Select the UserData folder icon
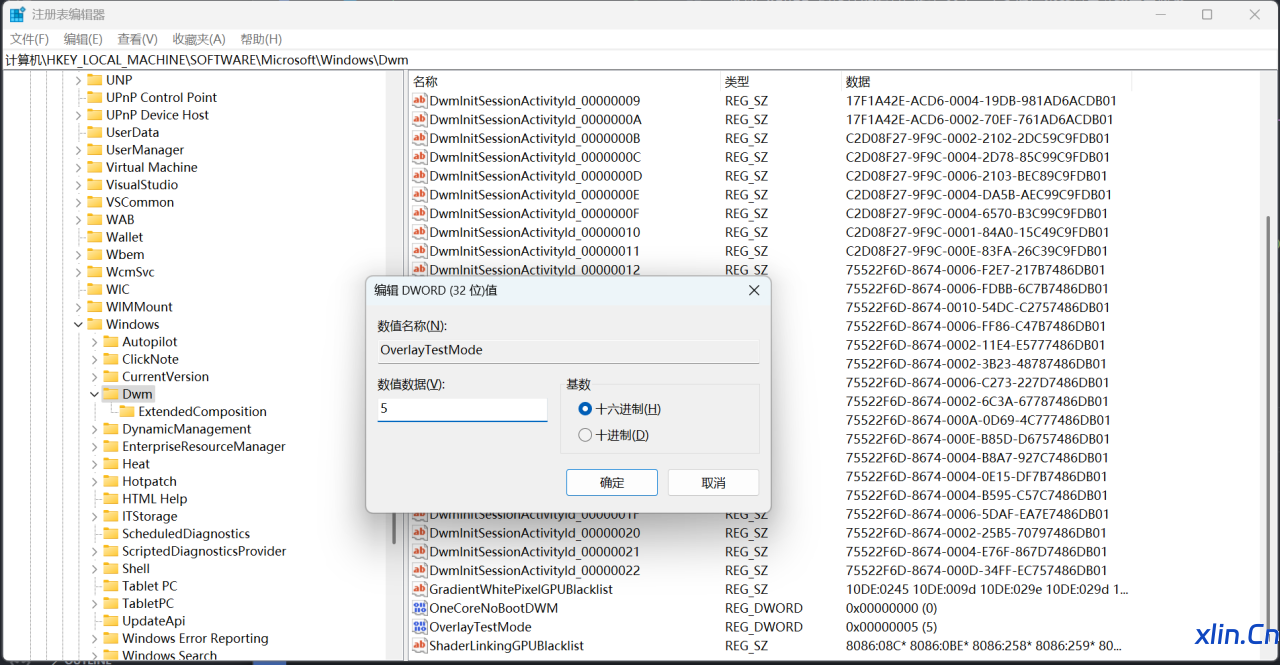1280x665 pixels. (x=95, y=132)
